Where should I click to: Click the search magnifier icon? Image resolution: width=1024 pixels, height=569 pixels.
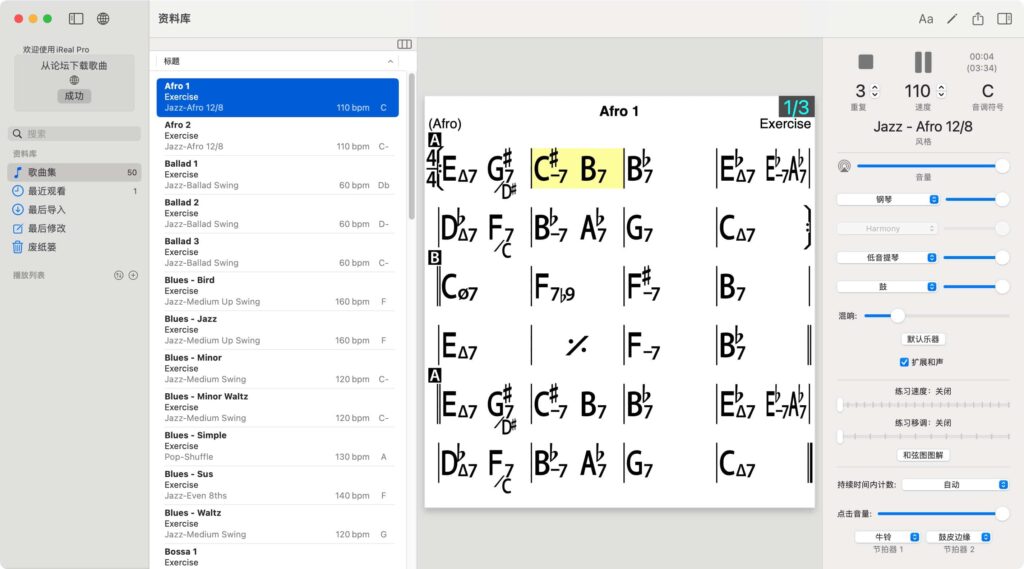click(18, 134)
